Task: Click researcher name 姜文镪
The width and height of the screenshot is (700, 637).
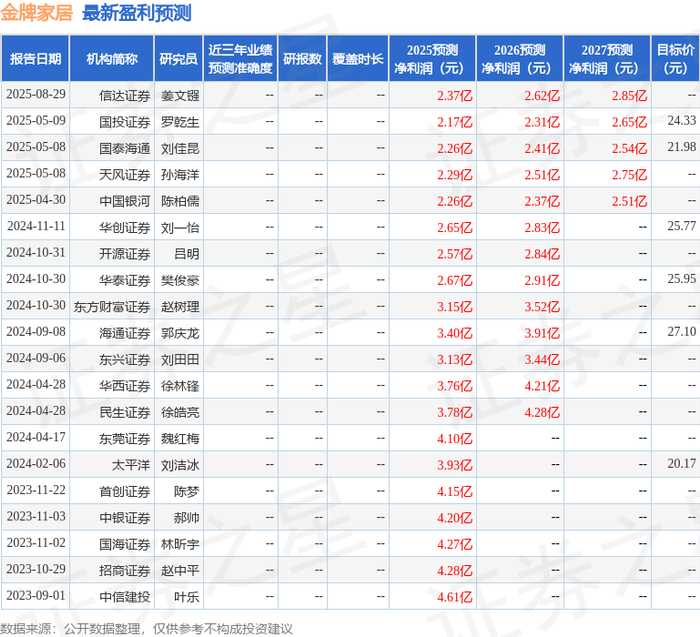Action: [180, 96]
